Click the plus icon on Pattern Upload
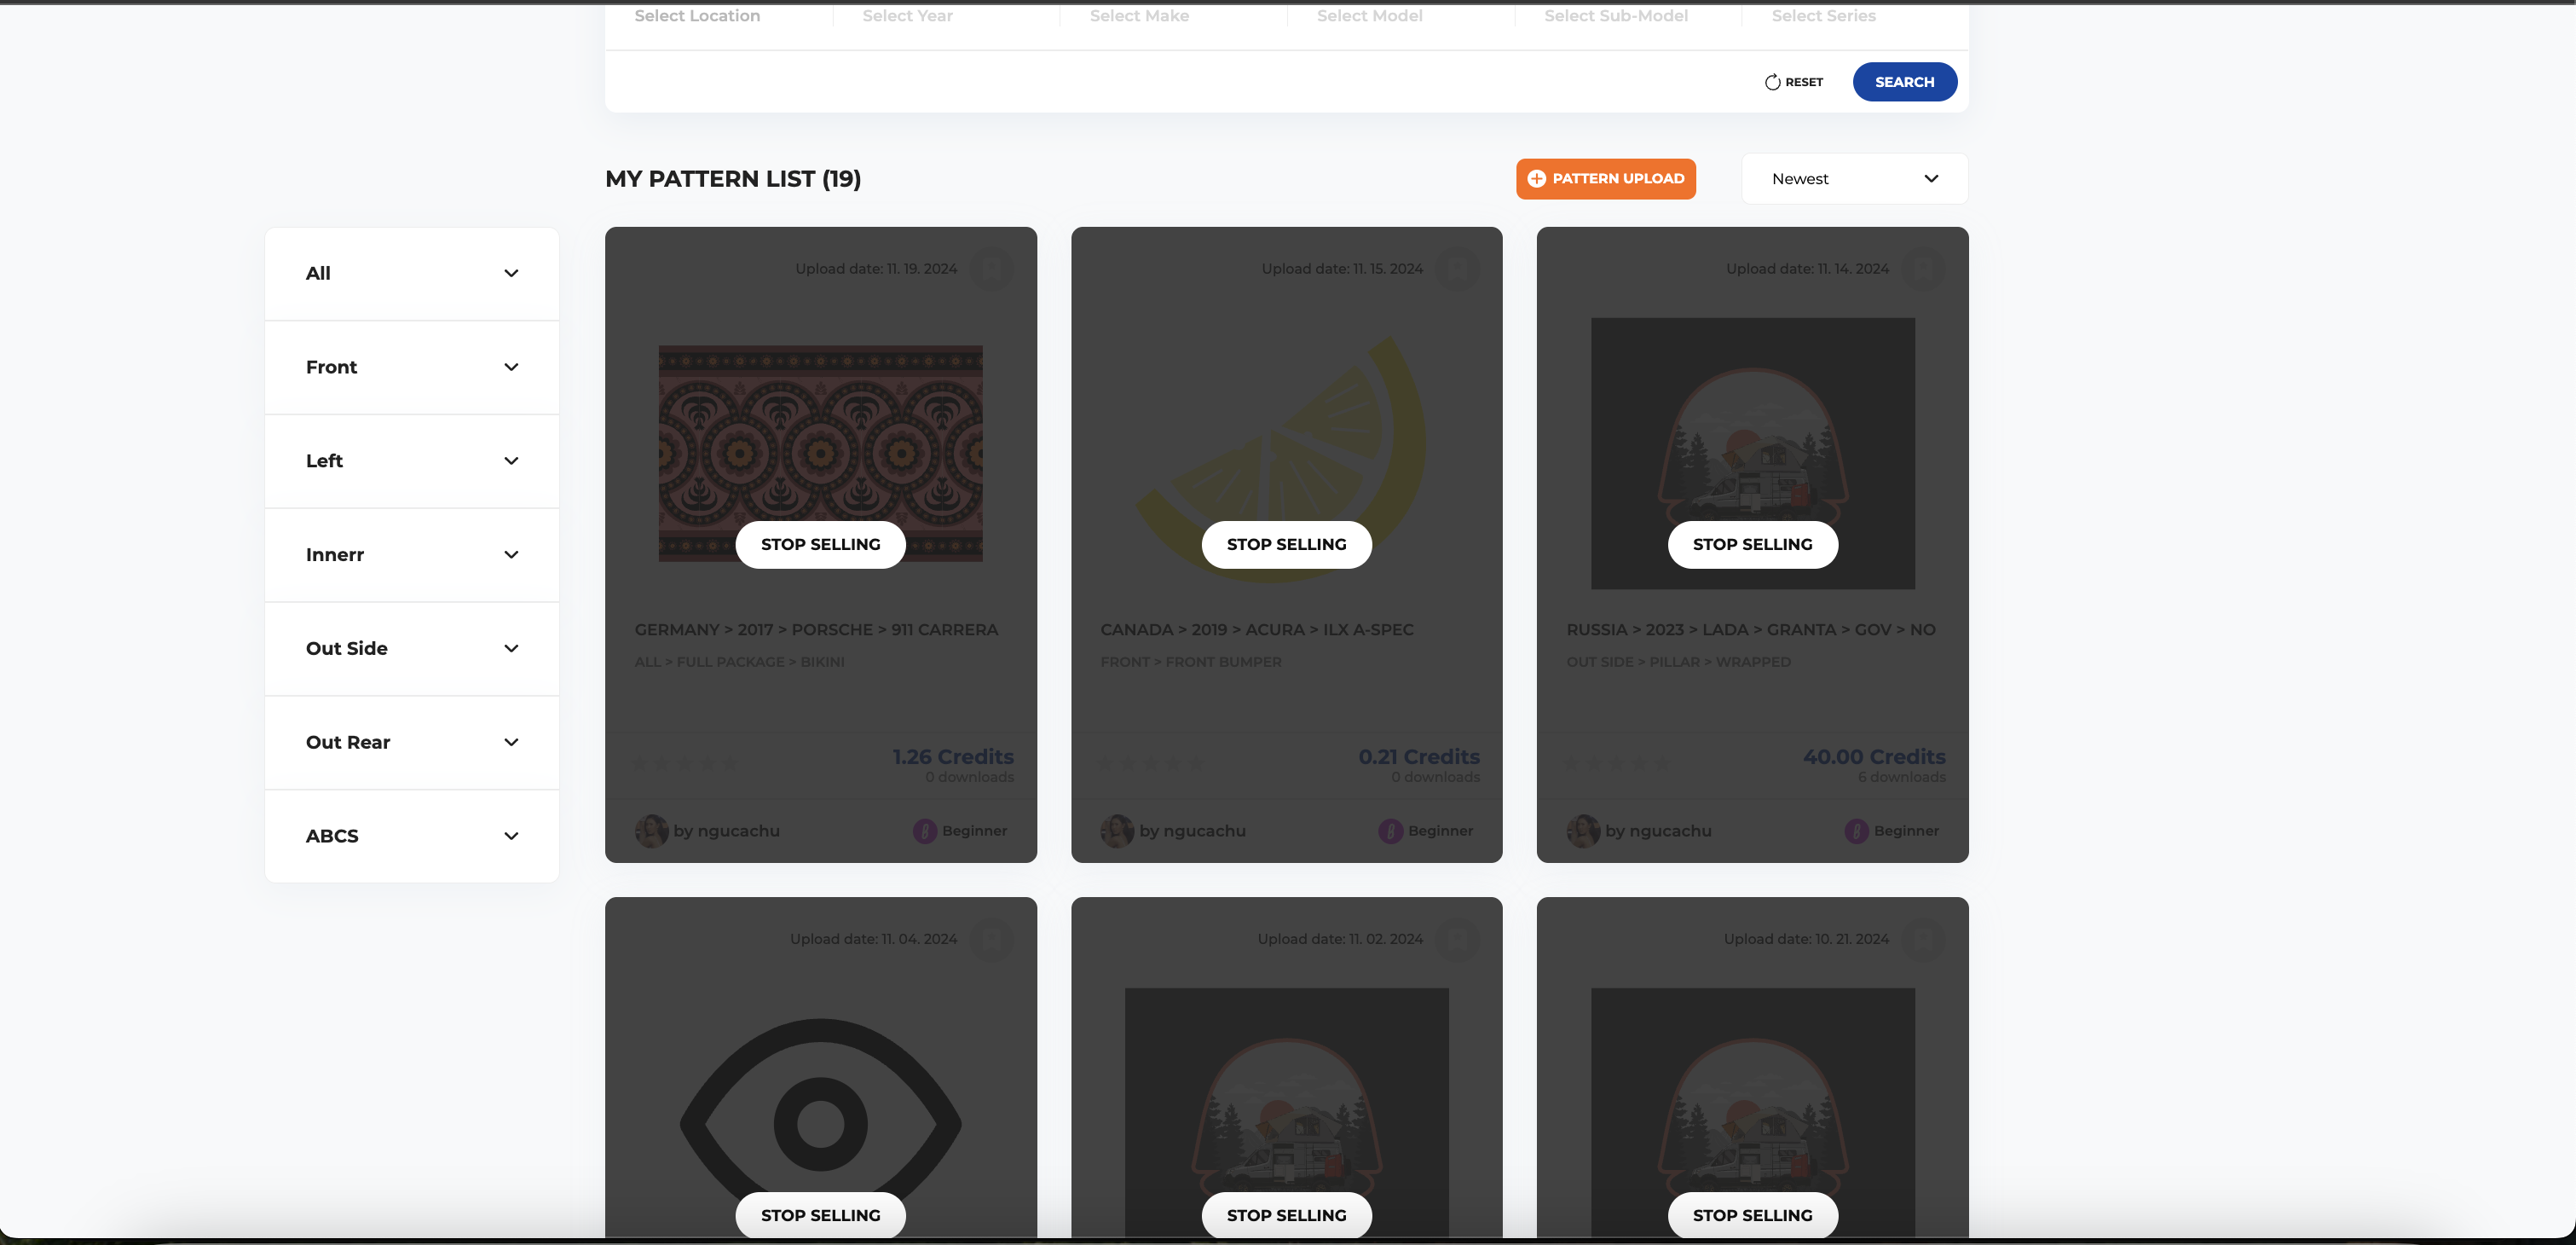 pyautogui.click(x=1537, y=179)
